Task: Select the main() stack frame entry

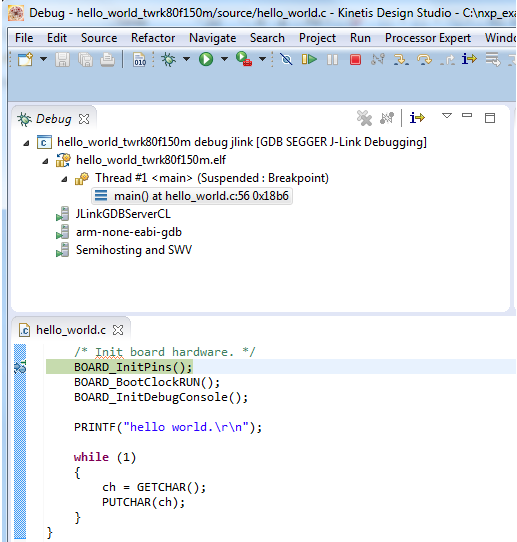Action: tap(192, 196)
